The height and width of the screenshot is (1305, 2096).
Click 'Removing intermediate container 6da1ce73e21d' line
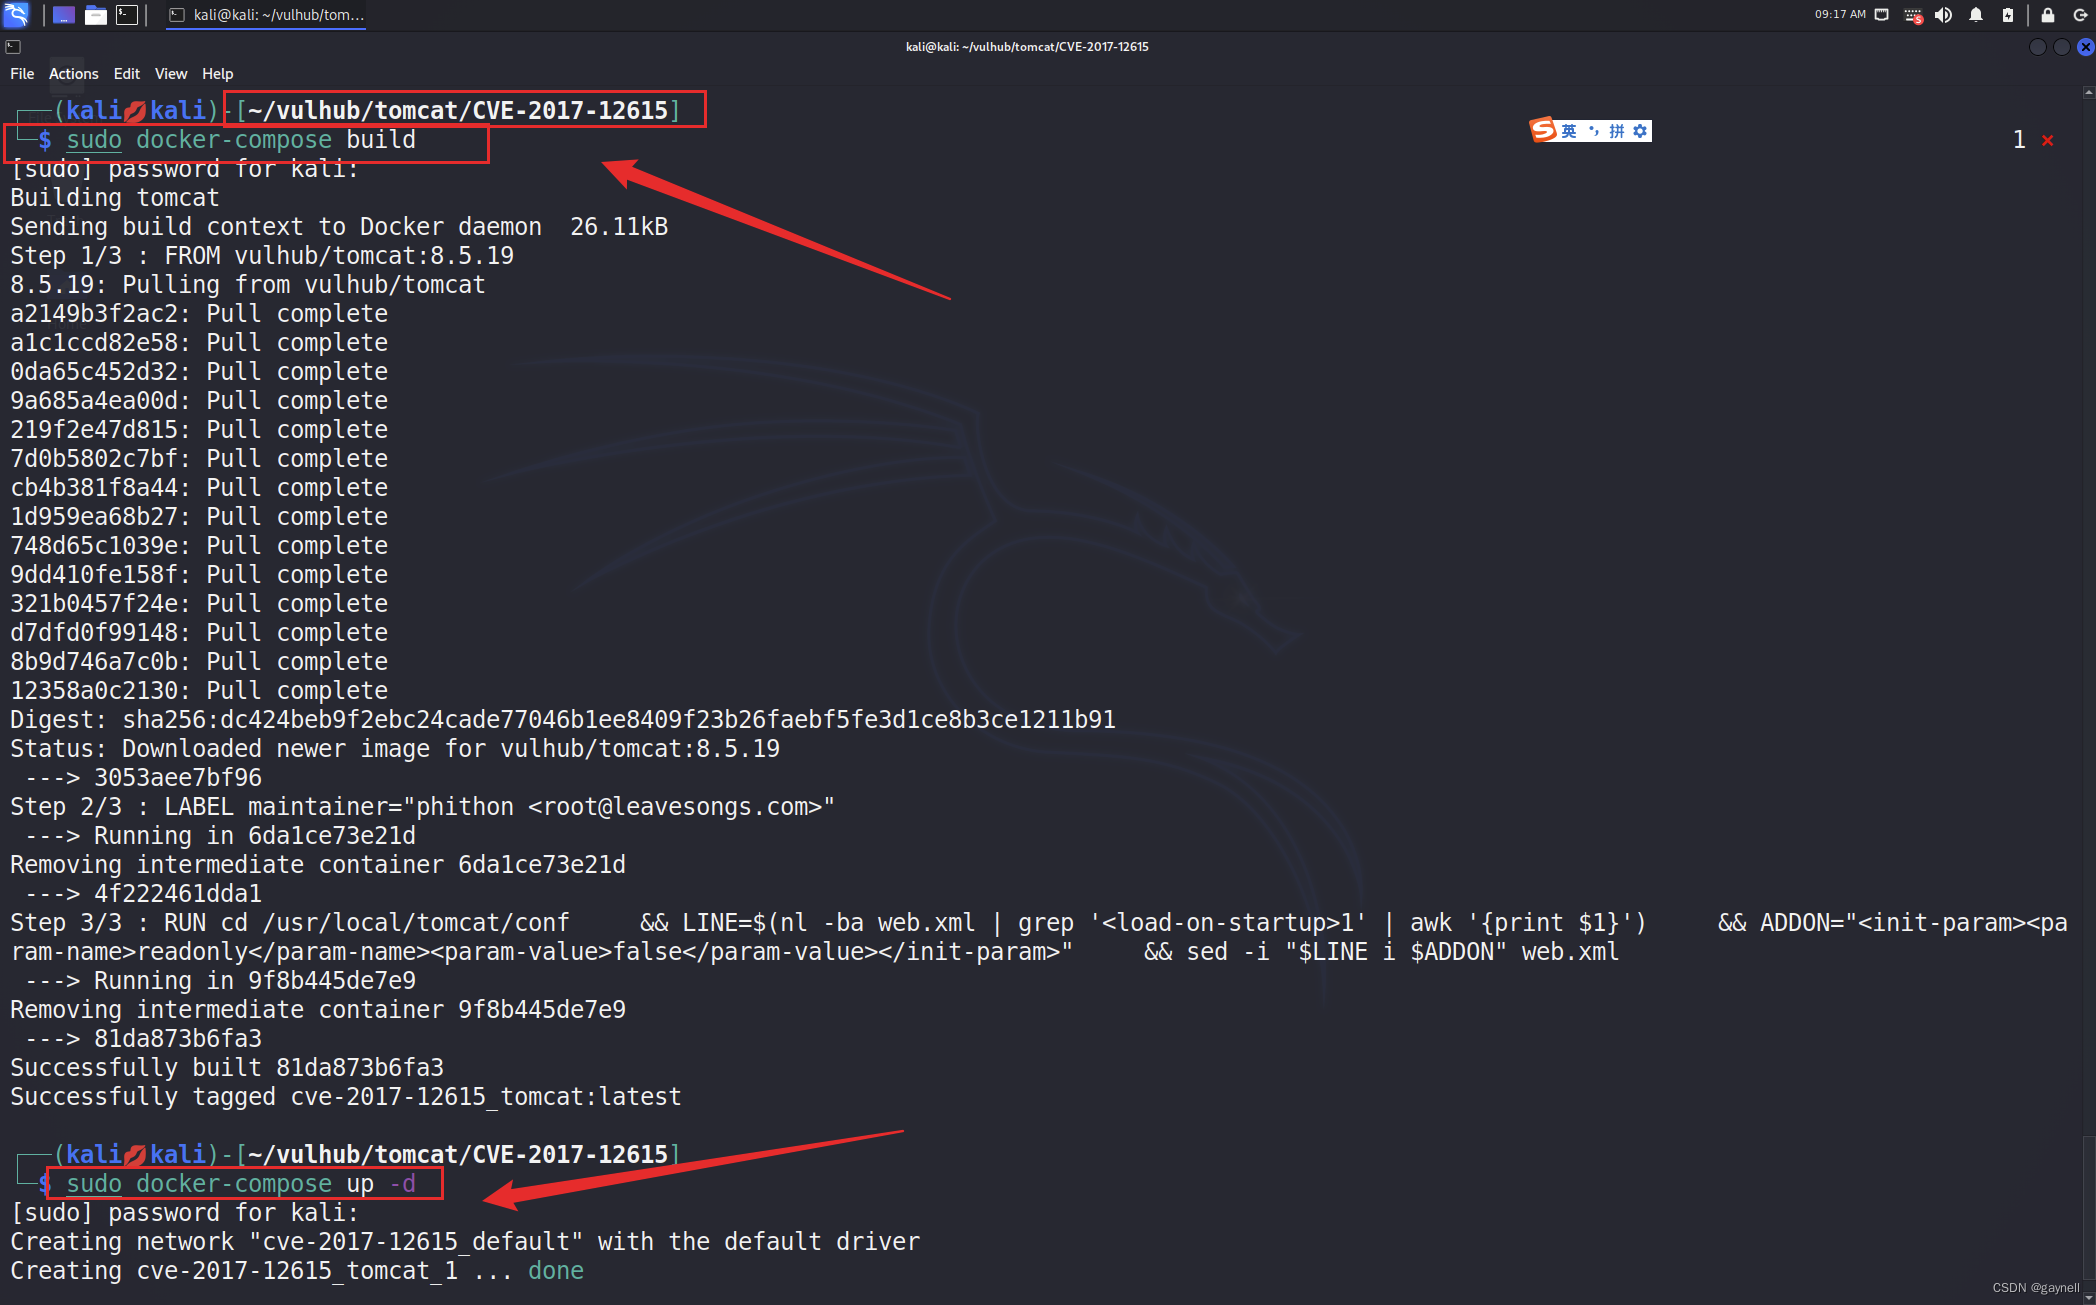[x=318, y=865]
